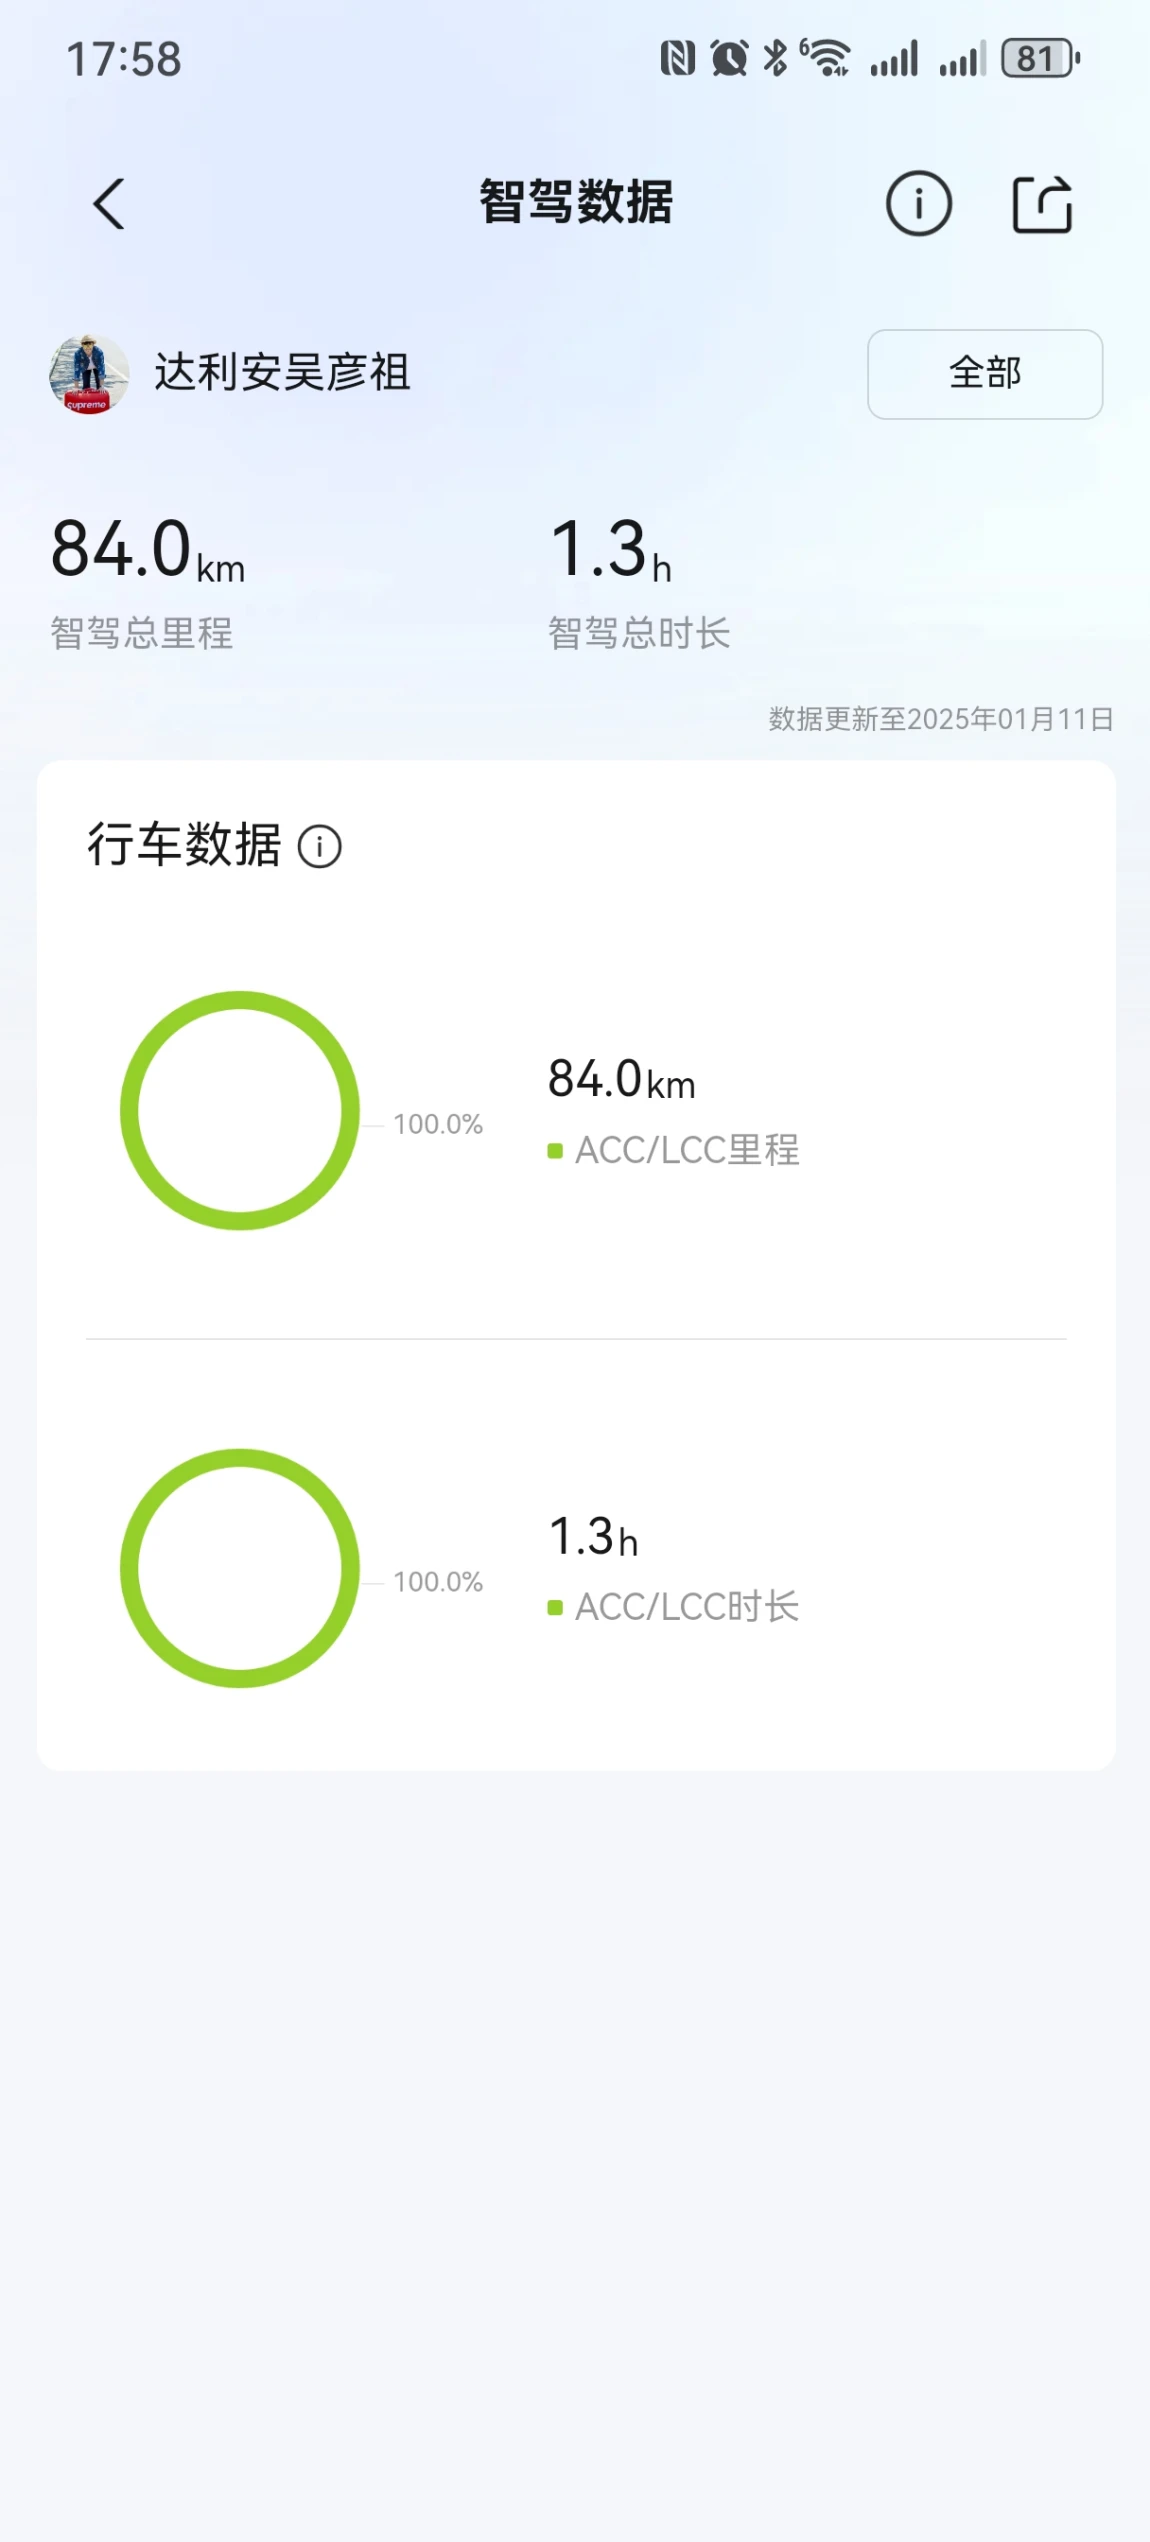Select the ACC/LCC时长 green ring chart
This screenshot has width=1150, height=2542.
tap(240, 1568)
